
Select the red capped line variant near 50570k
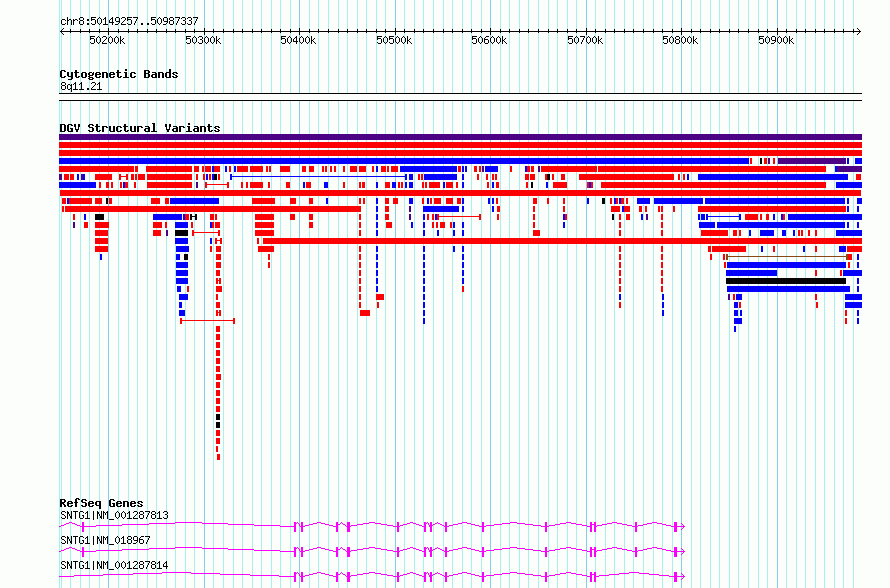coord(458,217)
